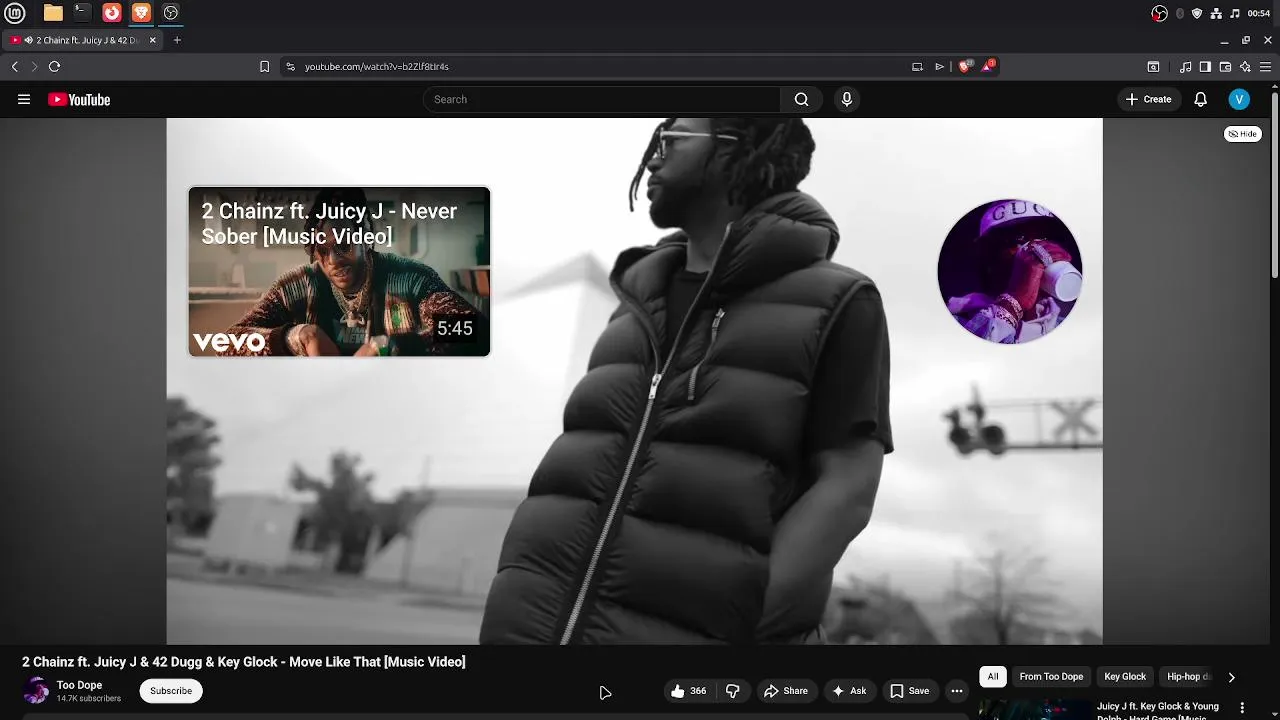
Task: Go back to the previous page
Action: pyautogui.click(x=15, y=67)
